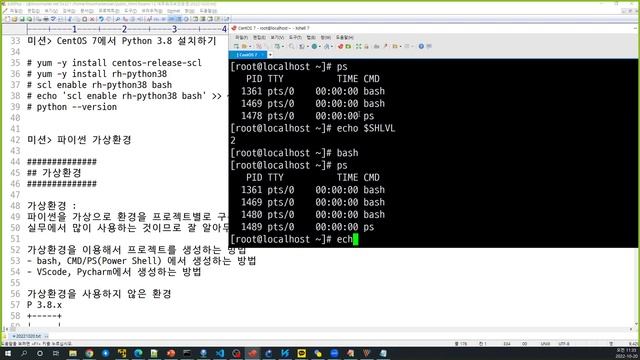Screen dimensions: 640x360
Task: Click the green Xftp icon in Xshell toolbar
Action: pyautogui.click(x=348, y=46)
